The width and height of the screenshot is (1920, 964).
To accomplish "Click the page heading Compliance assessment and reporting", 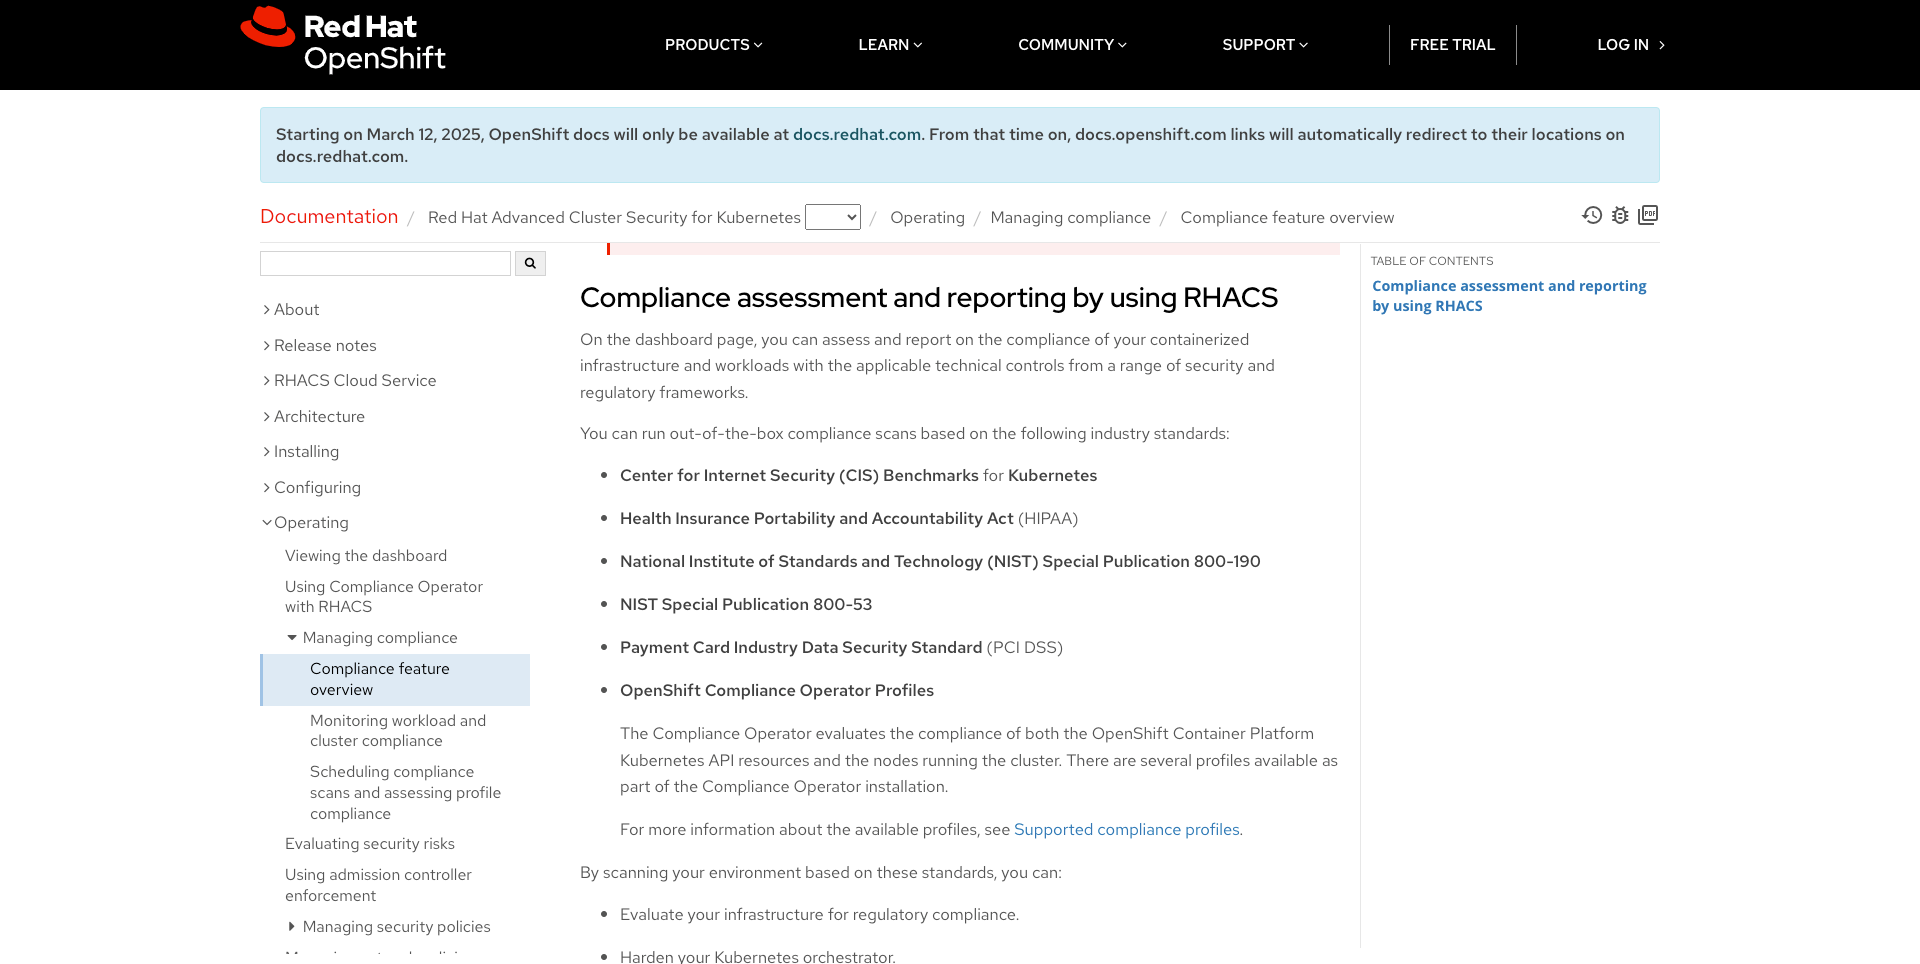I will 929,298.
